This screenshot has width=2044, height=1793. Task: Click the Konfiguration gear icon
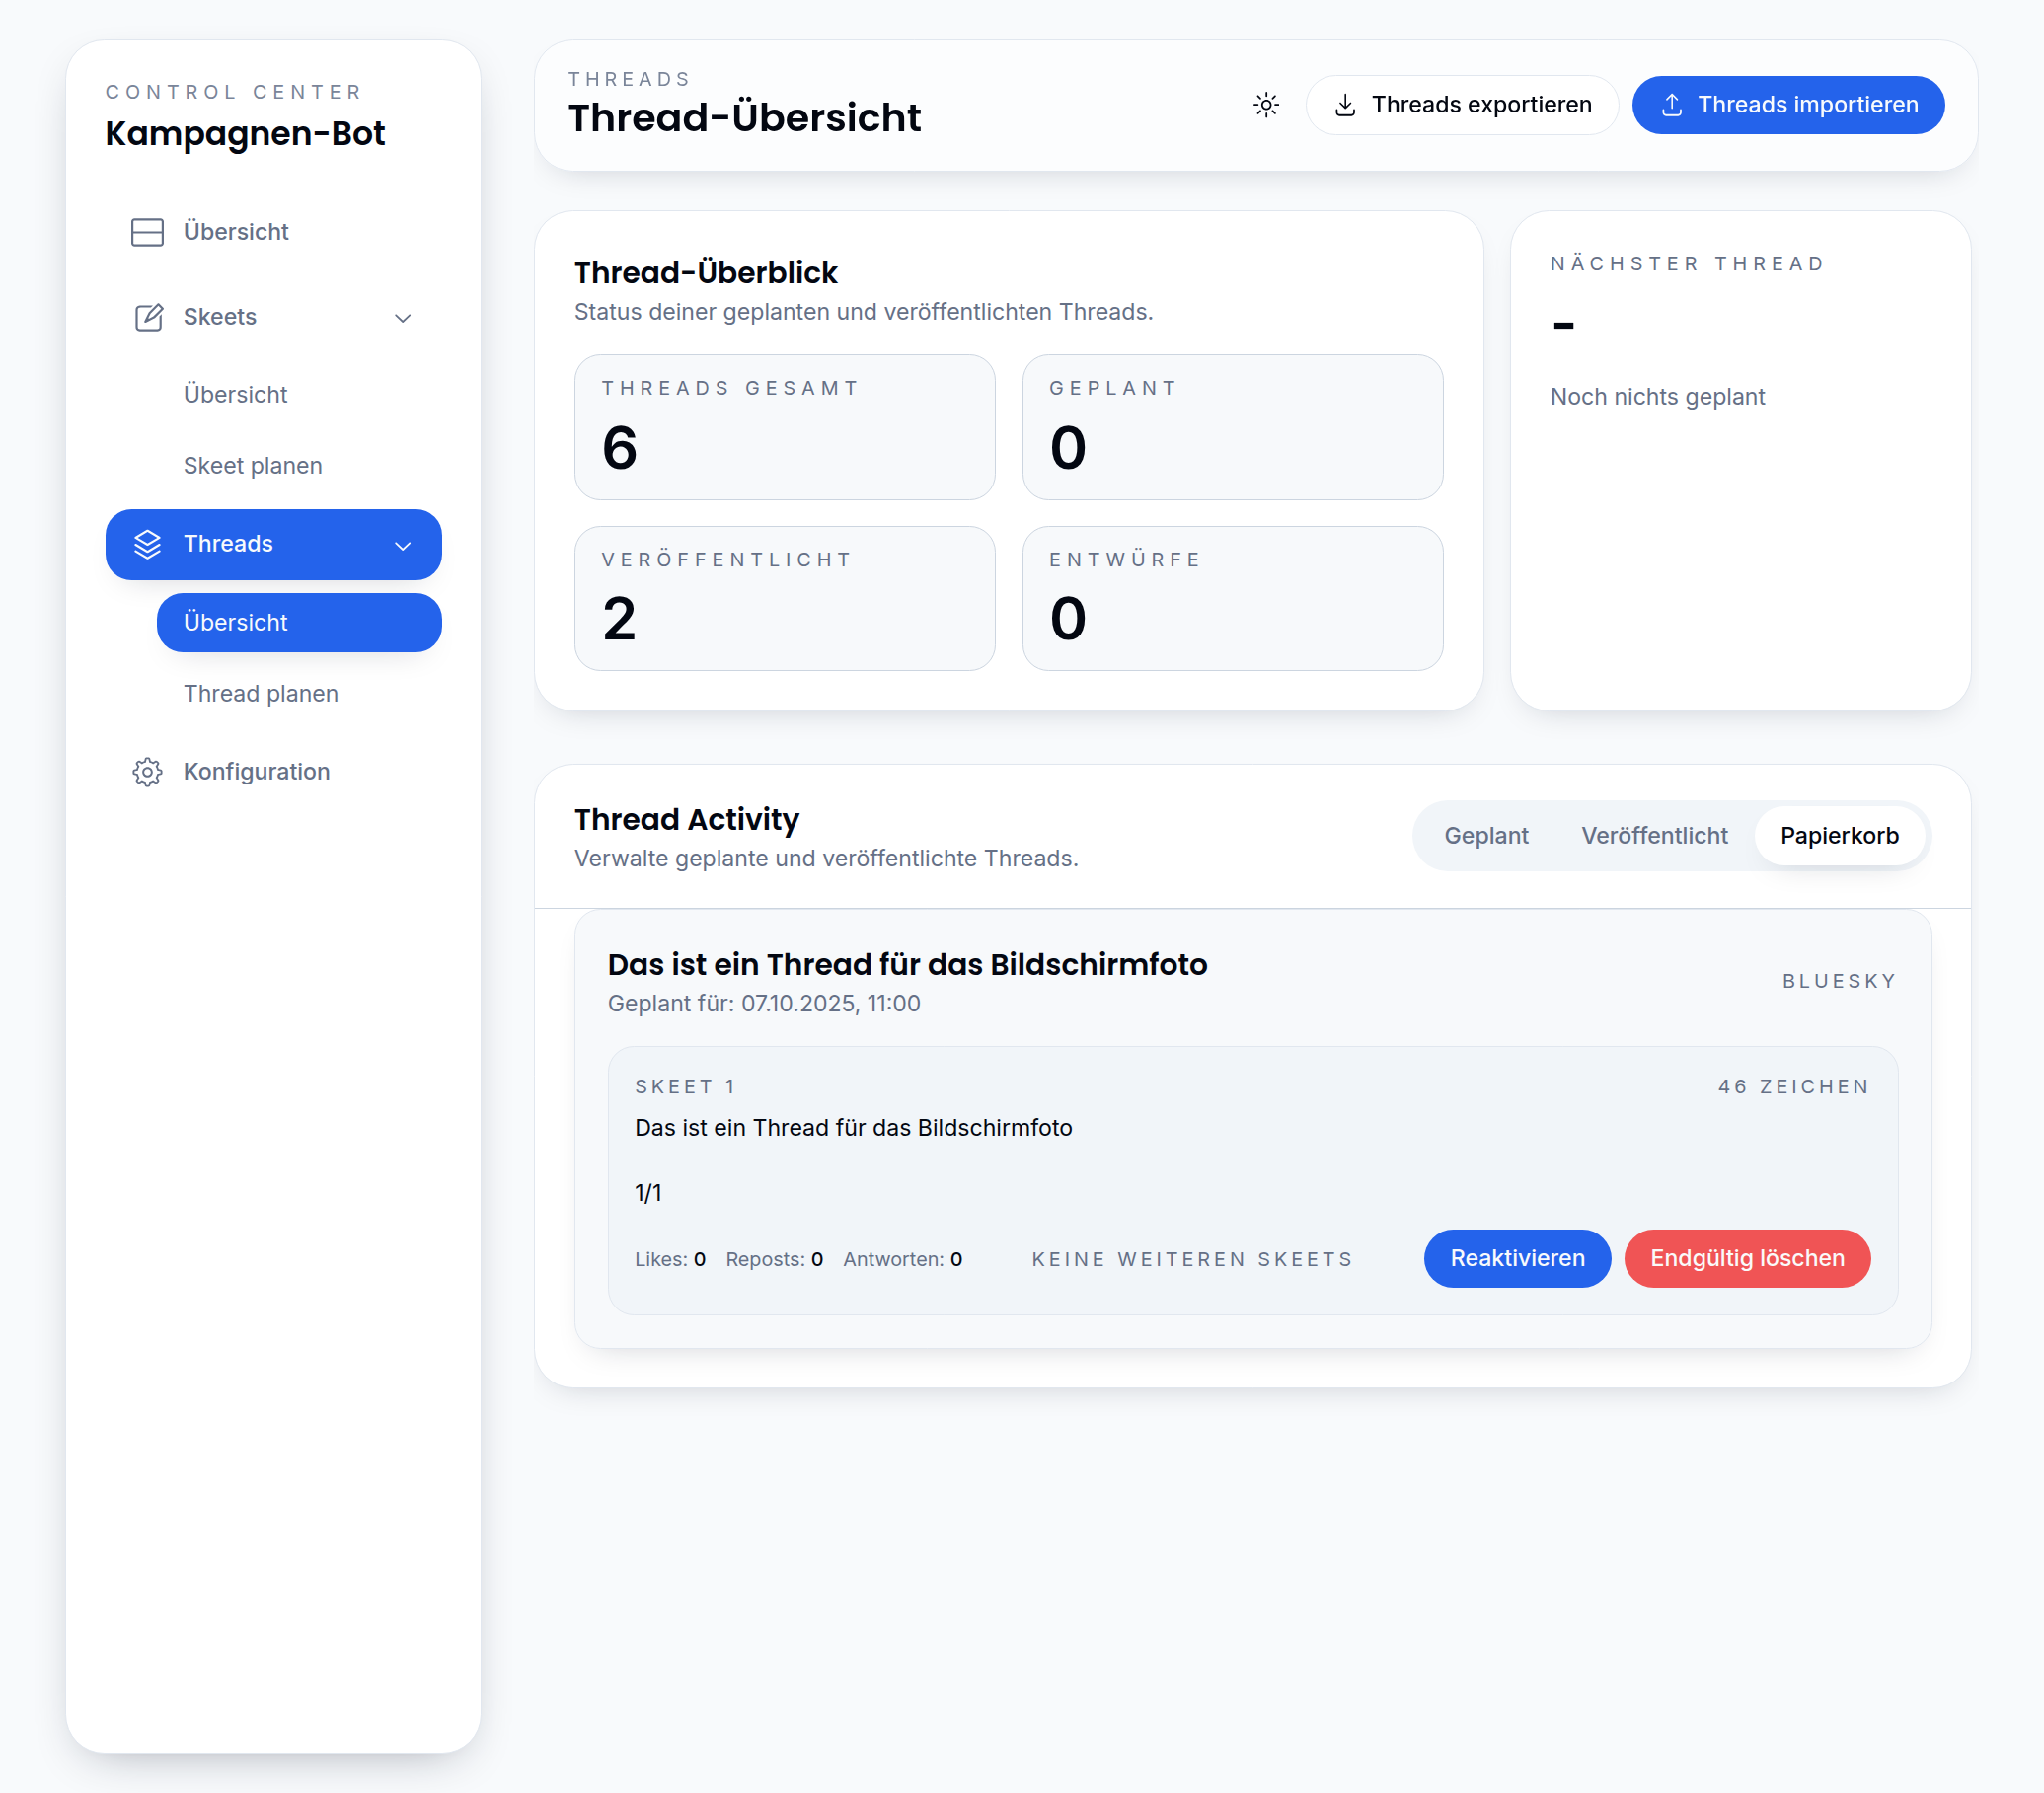(147, 772)
